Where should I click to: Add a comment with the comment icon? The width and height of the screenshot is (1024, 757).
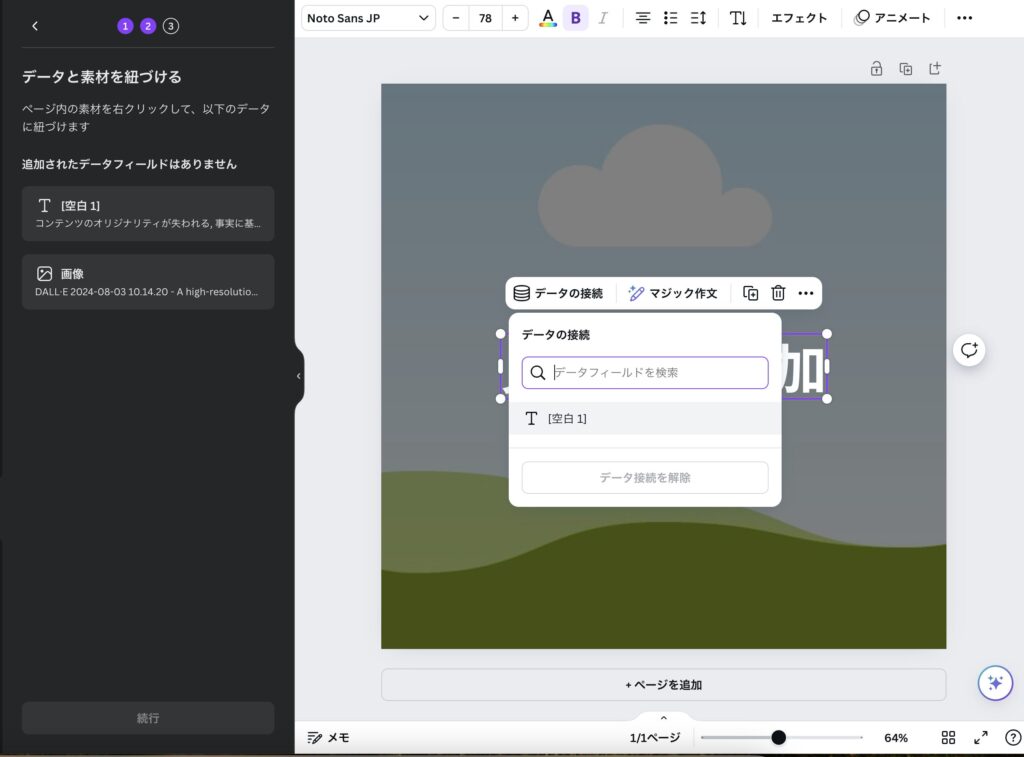pos(968,350)
